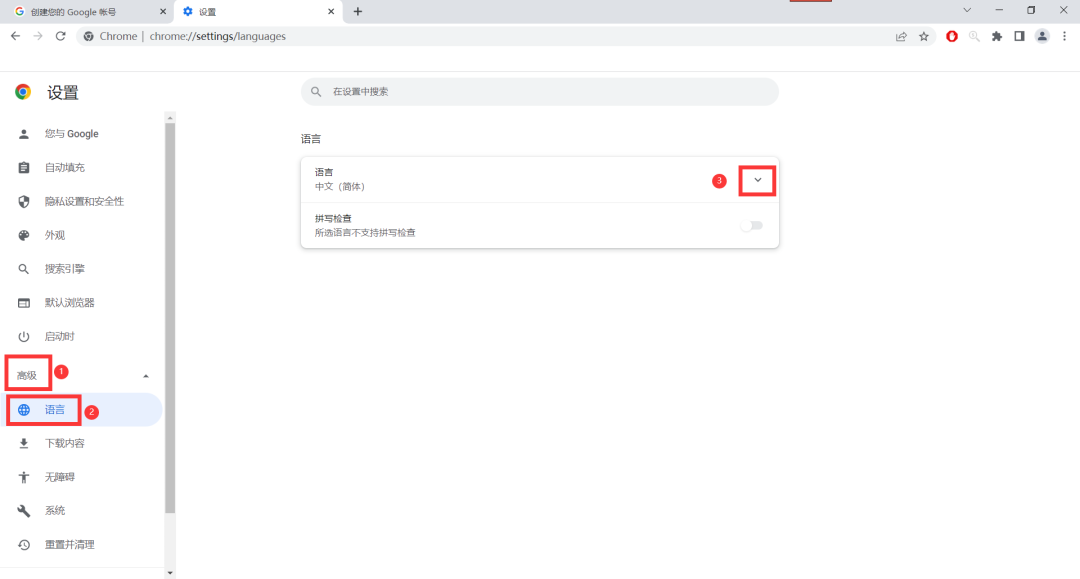The height and width of the screenshot is (579, 1080).
Task: Reload the settings page
Action: 61,36
